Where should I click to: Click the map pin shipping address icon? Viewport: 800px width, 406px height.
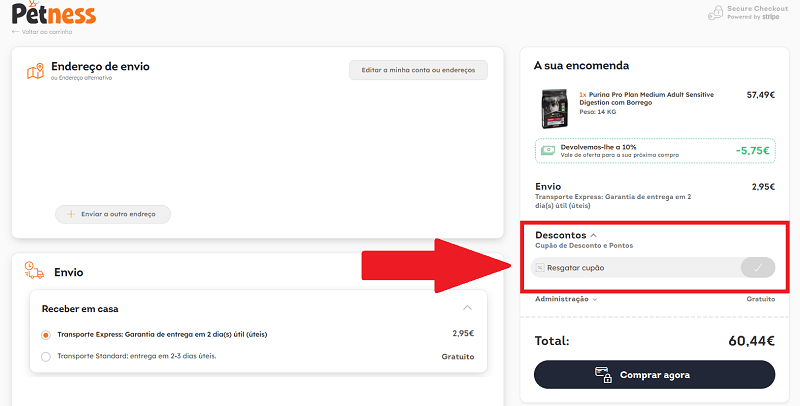tap(35, 71)
